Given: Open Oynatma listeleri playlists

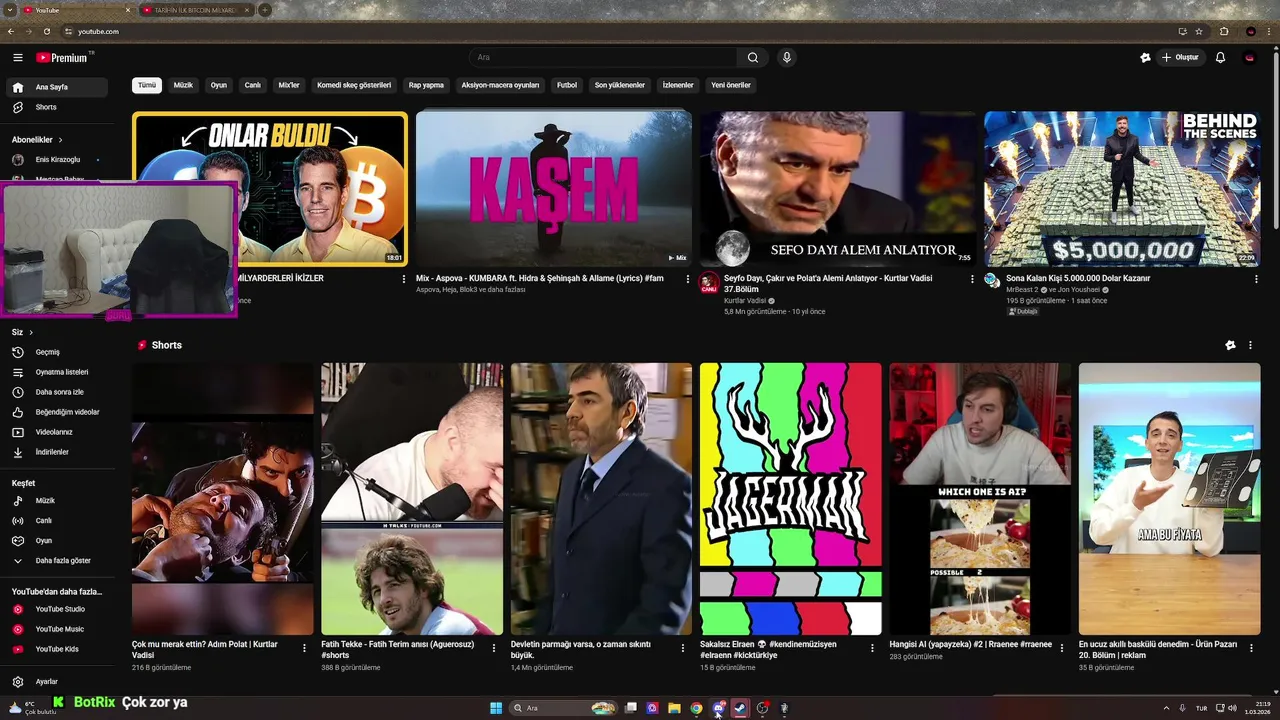Looking at the screenshot, I should 56,372.
